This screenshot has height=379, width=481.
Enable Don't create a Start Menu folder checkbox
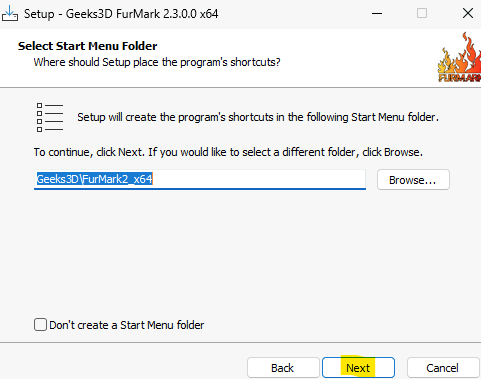point(40,325)
